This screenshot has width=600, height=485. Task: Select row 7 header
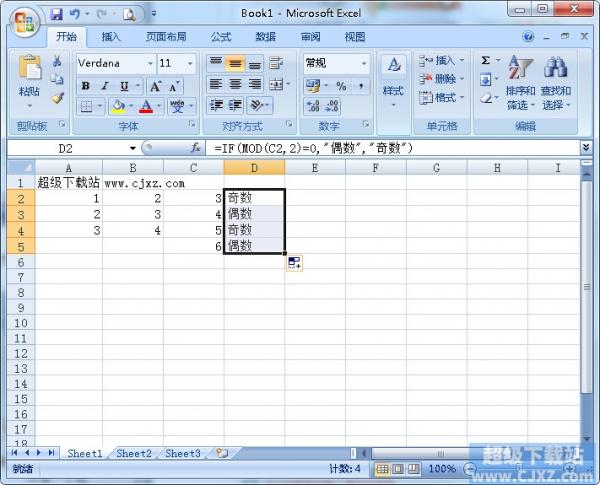[21, 277]
